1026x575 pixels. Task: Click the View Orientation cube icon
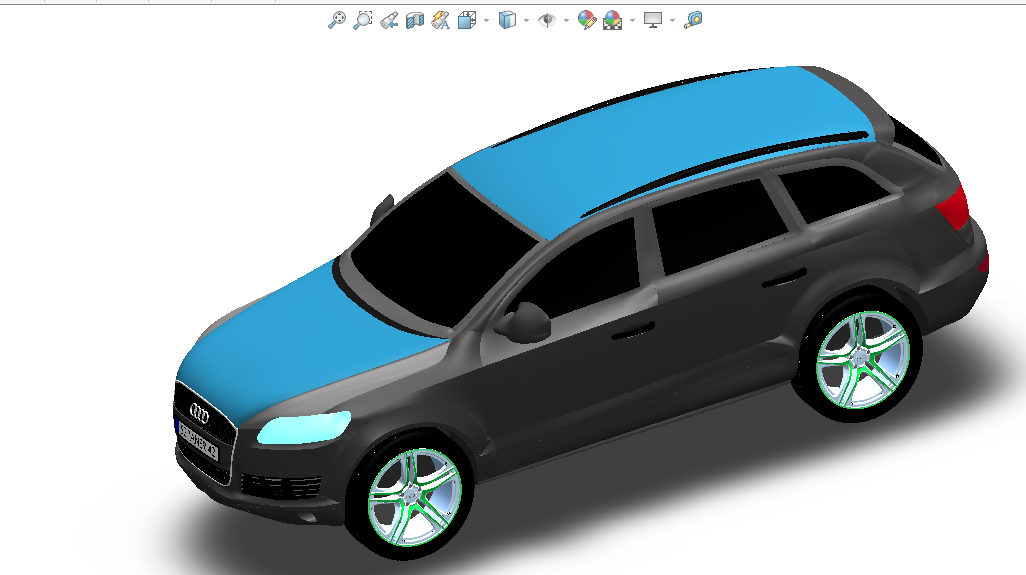pyautogui.click(x=467, y=20)
